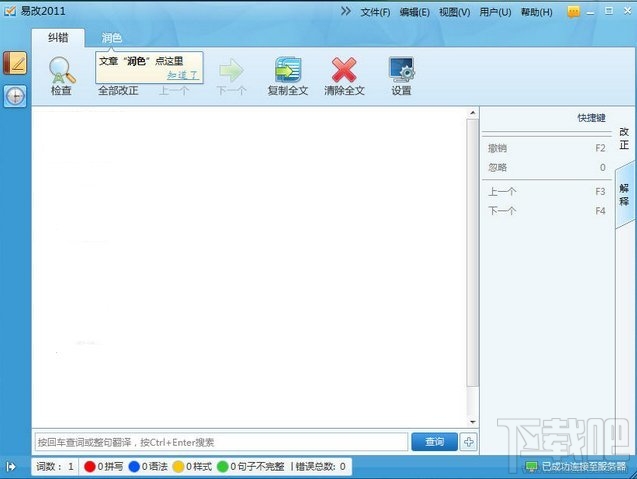Click 忽略 in the shortcut panel

click(x=547, y=167)
